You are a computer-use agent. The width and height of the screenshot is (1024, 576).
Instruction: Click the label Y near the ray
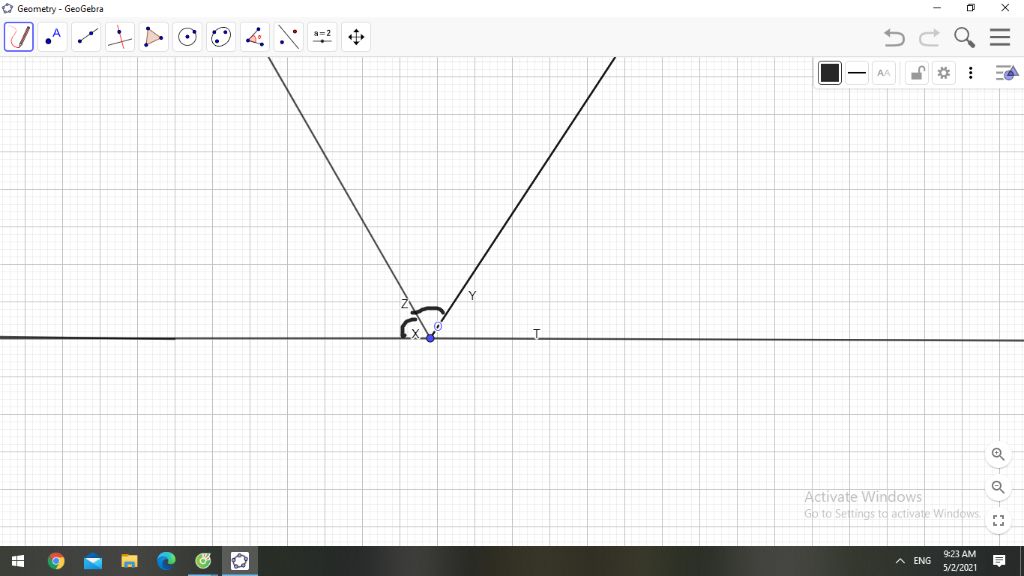[472, 296]
